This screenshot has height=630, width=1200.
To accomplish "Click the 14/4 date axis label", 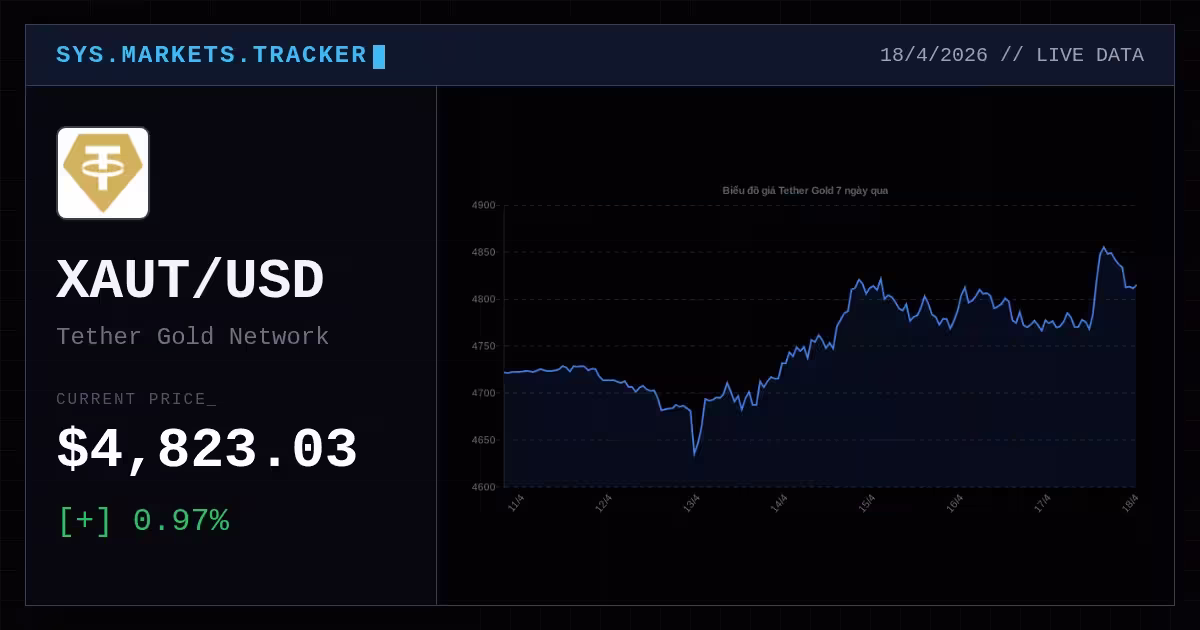I will pyautogui.click(x=779, y=503).
